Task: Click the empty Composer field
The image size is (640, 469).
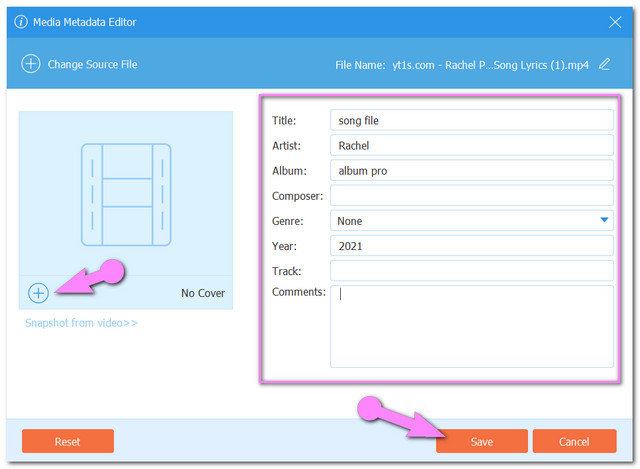Action: [471, 196]
